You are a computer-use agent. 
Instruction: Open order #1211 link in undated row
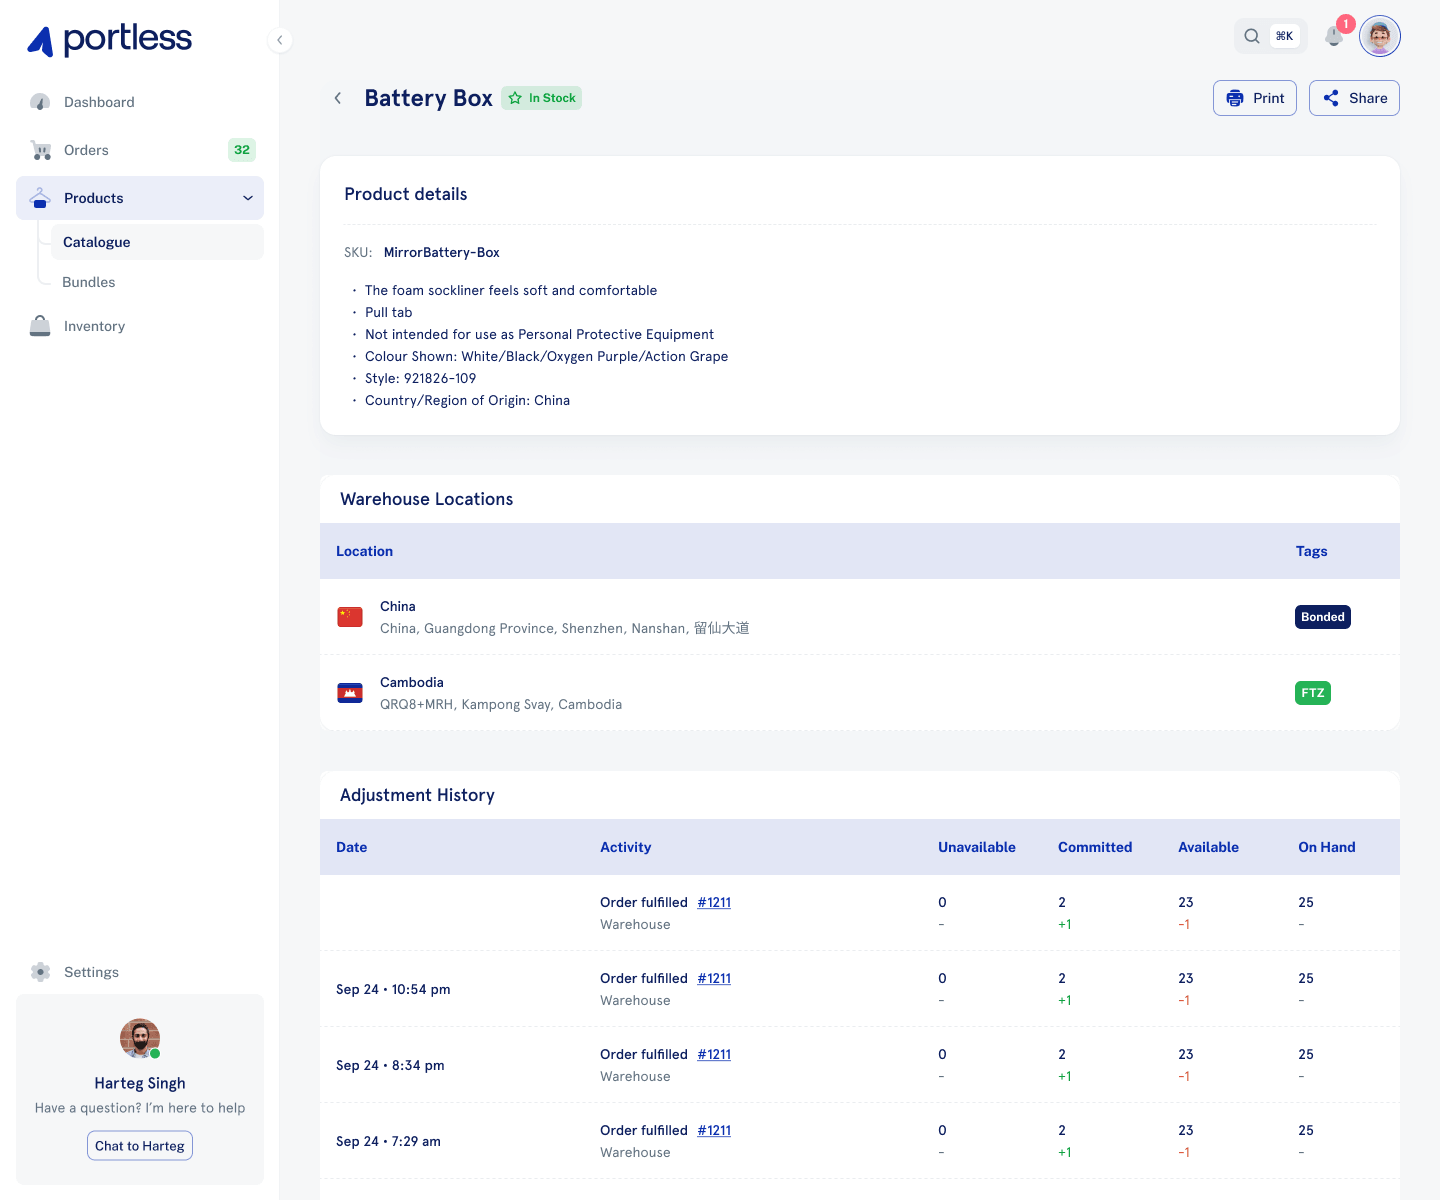tap(714, 902)
